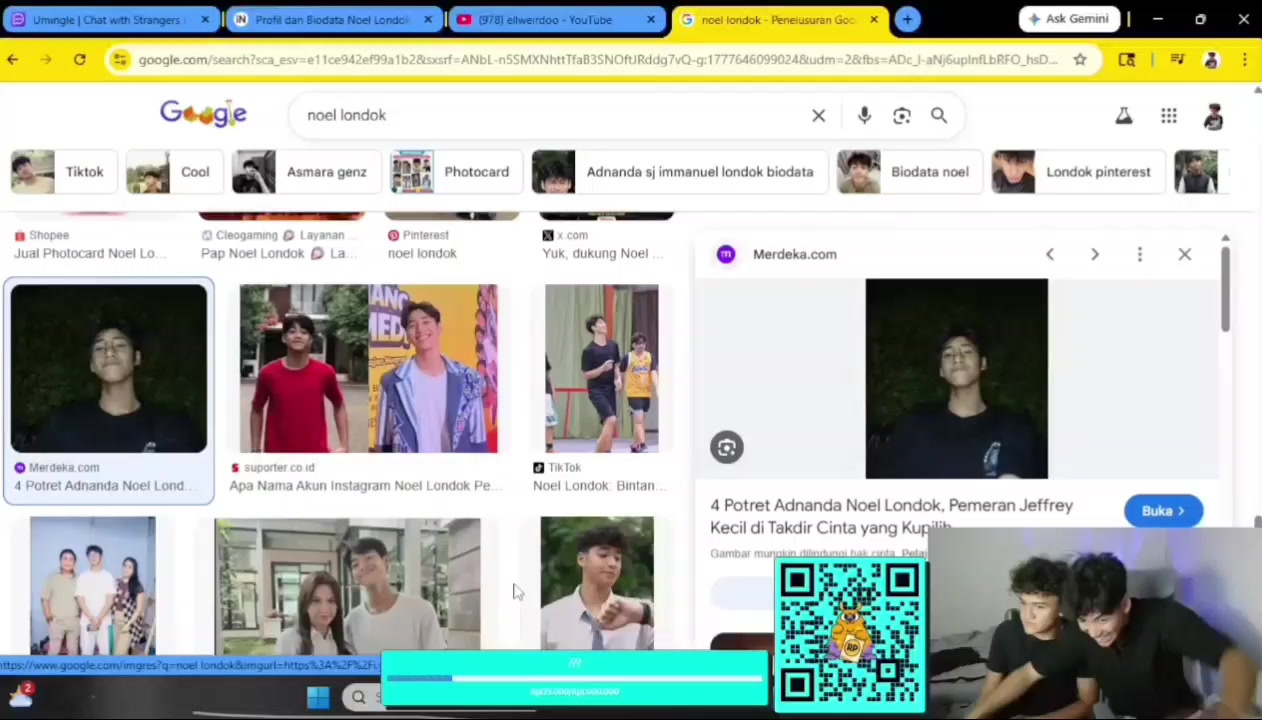This screenshot has height=720, width=1262.
Task: Close the Umingle tab
Action: click(x=205, y=20)
